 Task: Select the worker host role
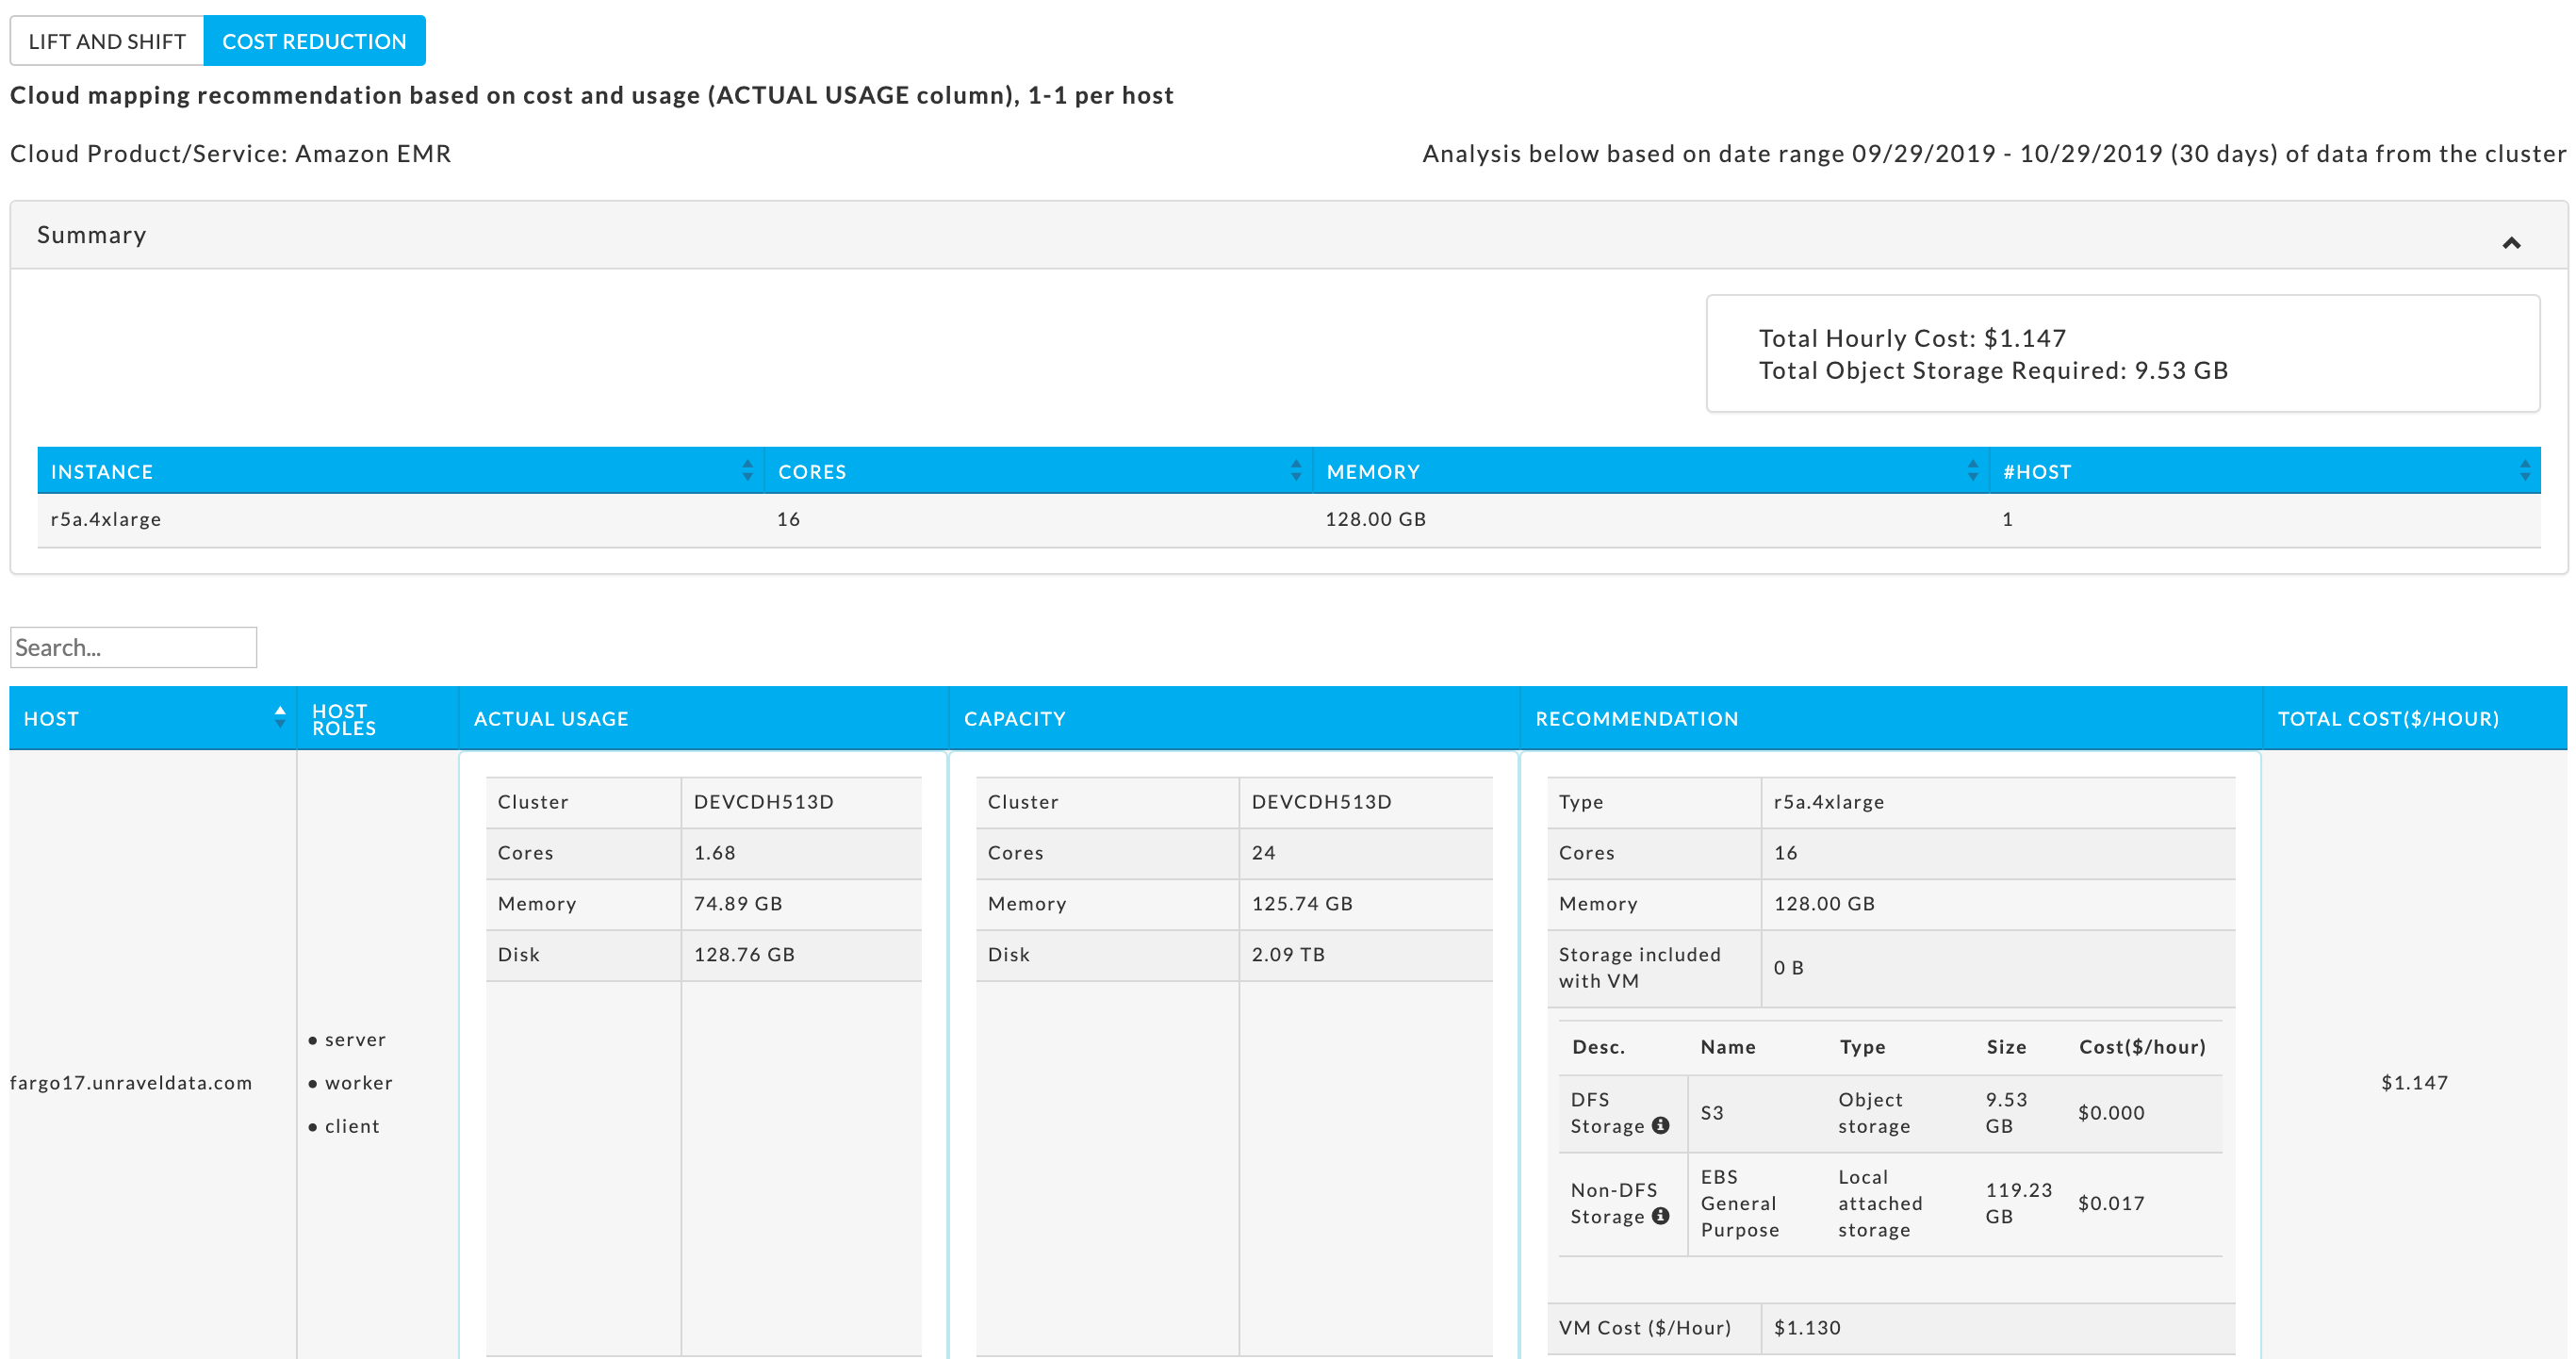point(358,1082)
